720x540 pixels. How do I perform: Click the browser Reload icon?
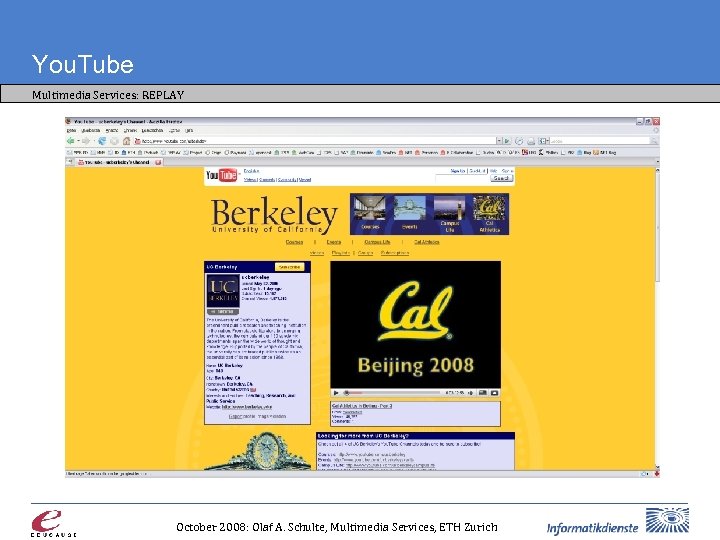point(102,141)
